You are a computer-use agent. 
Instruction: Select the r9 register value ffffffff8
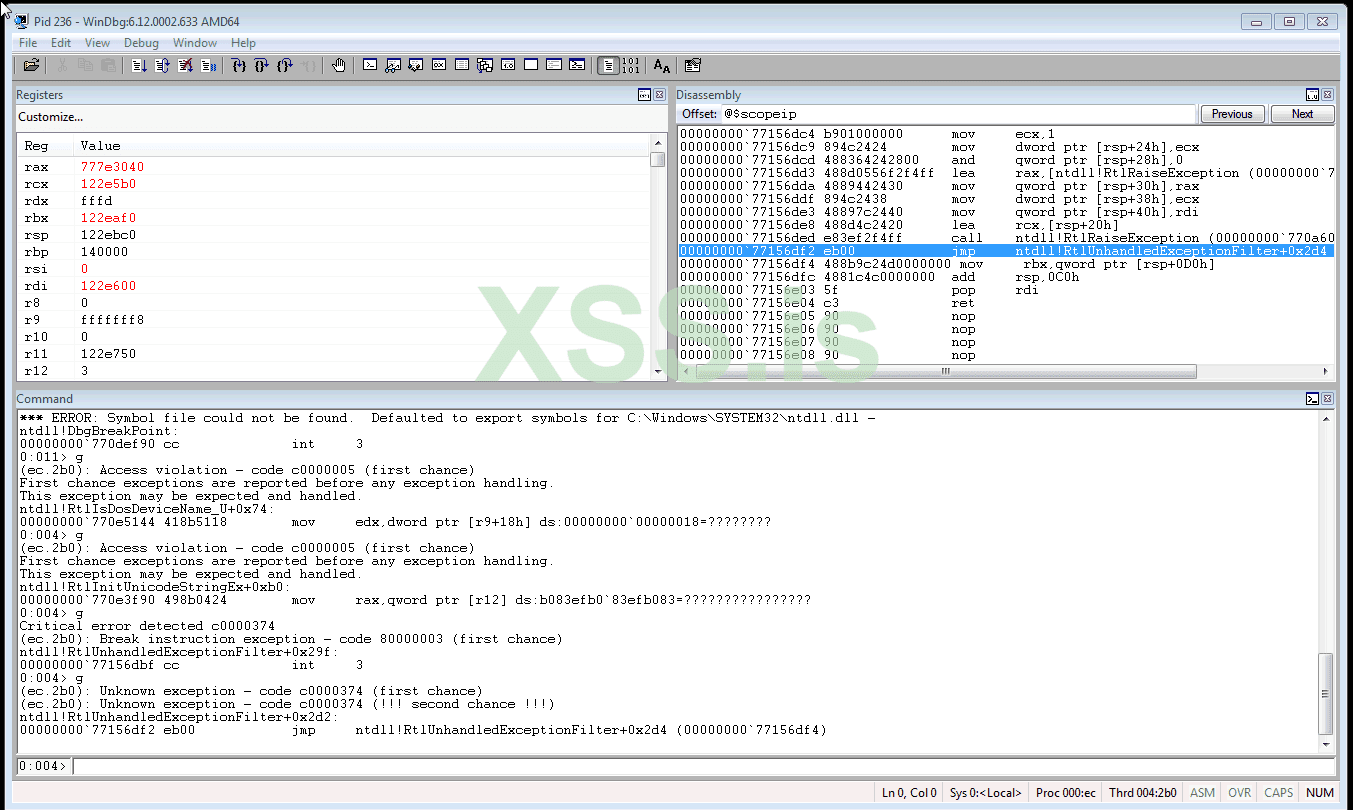pyautogui.click(x=112, y=320)
